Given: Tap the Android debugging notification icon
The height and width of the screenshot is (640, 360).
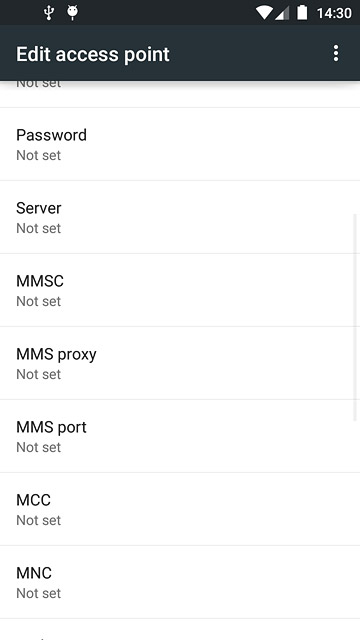Looking at the screenshot, I should (x=72, y=13).
